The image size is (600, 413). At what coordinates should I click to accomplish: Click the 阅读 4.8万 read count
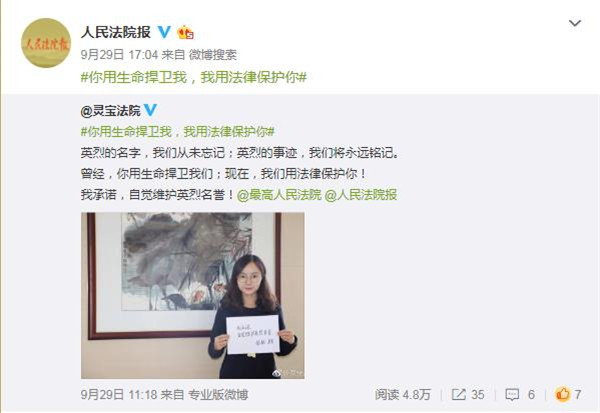[403, 394]
